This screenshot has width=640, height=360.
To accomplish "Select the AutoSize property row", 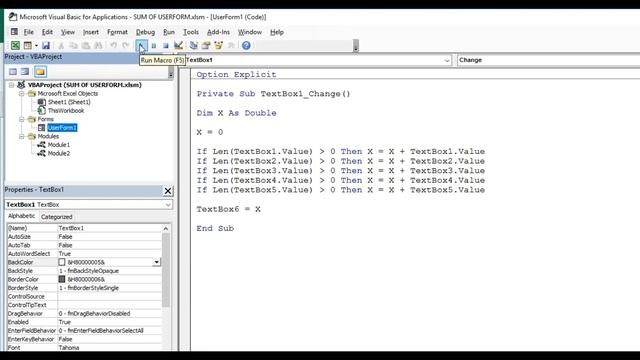I will 84,237.
